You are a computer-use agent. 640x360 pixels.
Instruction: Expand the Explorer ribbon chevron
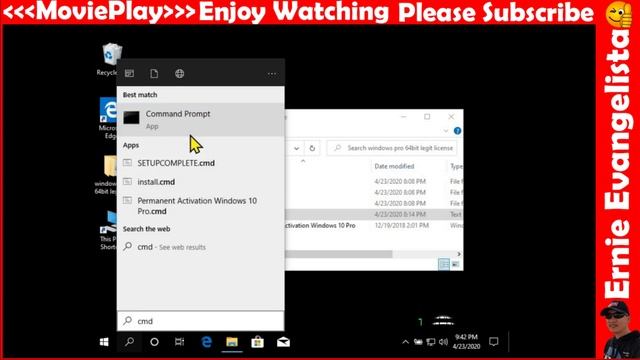coord(446,131)
